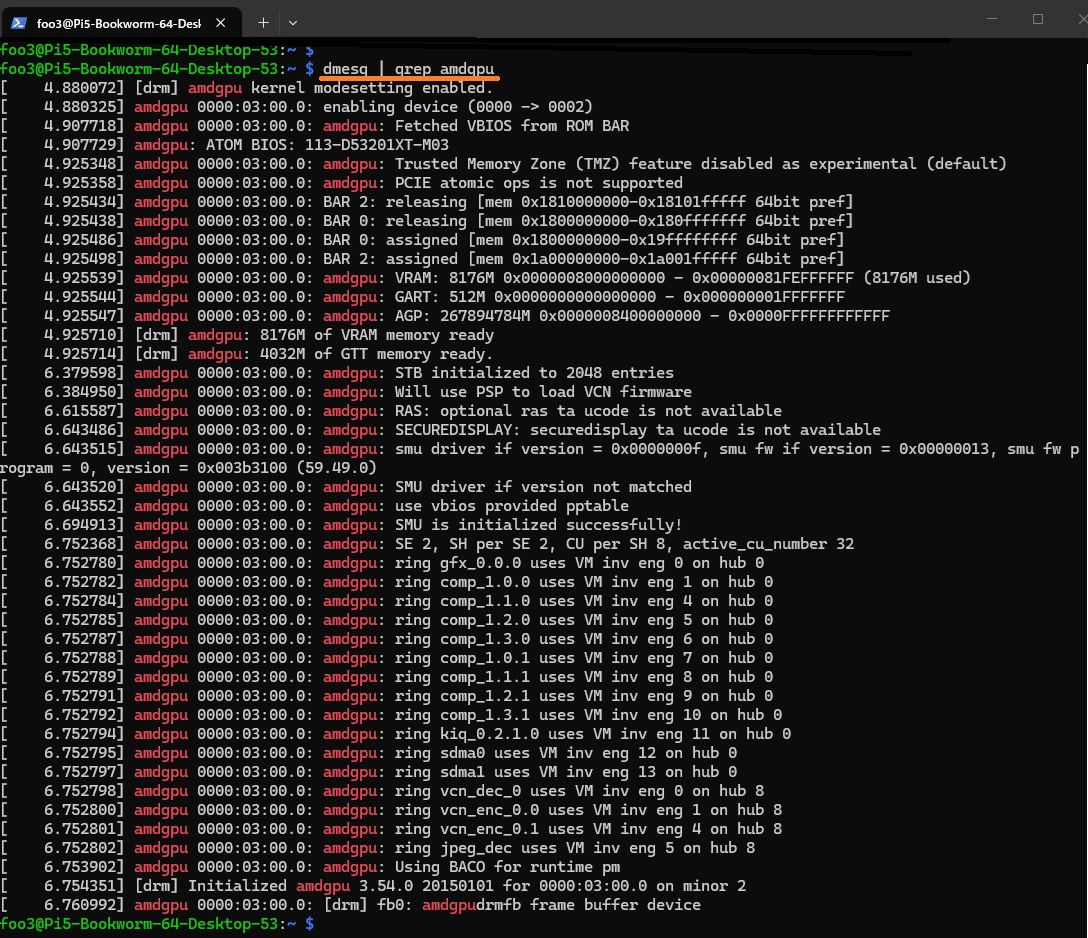Select the foo3@Pi5-Bookworm-64-Desktop tab title
This screenshot has height=938, width=1088.
[111, 21]
